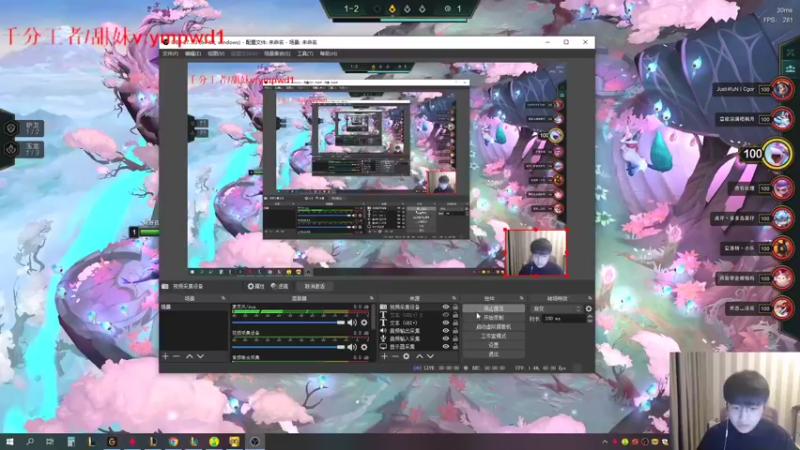Open the transition properties gear icon
This screenshot has height=450, width=800.
pyautogui.click(x=588, y=309)
